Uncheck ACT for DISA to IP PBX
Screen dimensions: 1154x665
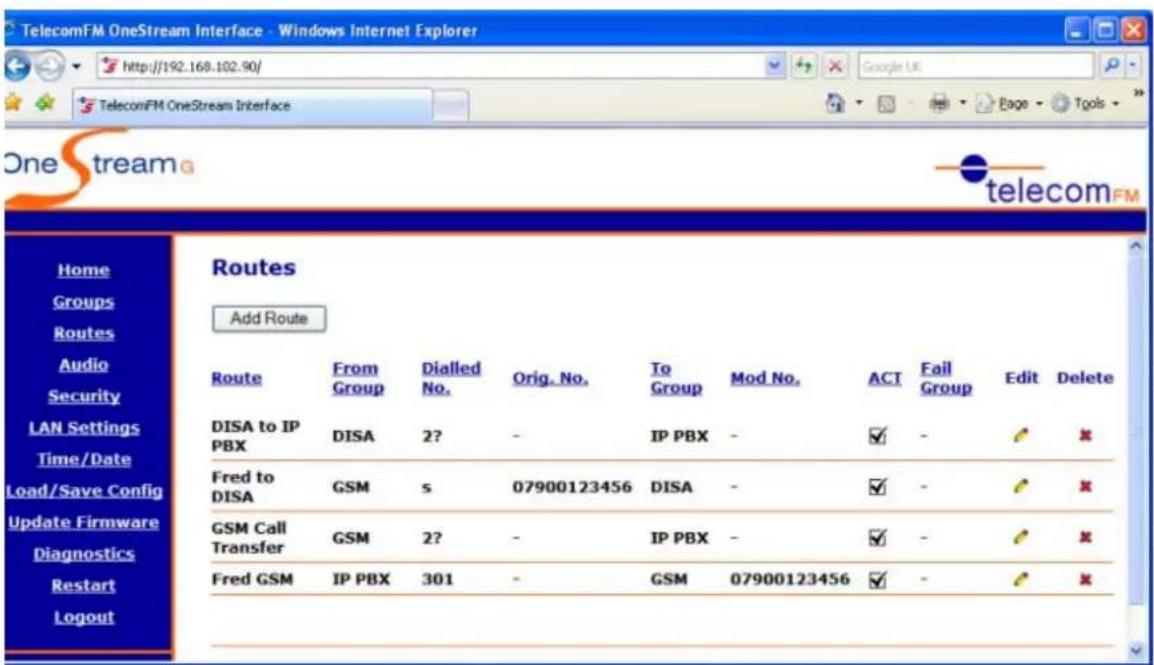(877, 435)
